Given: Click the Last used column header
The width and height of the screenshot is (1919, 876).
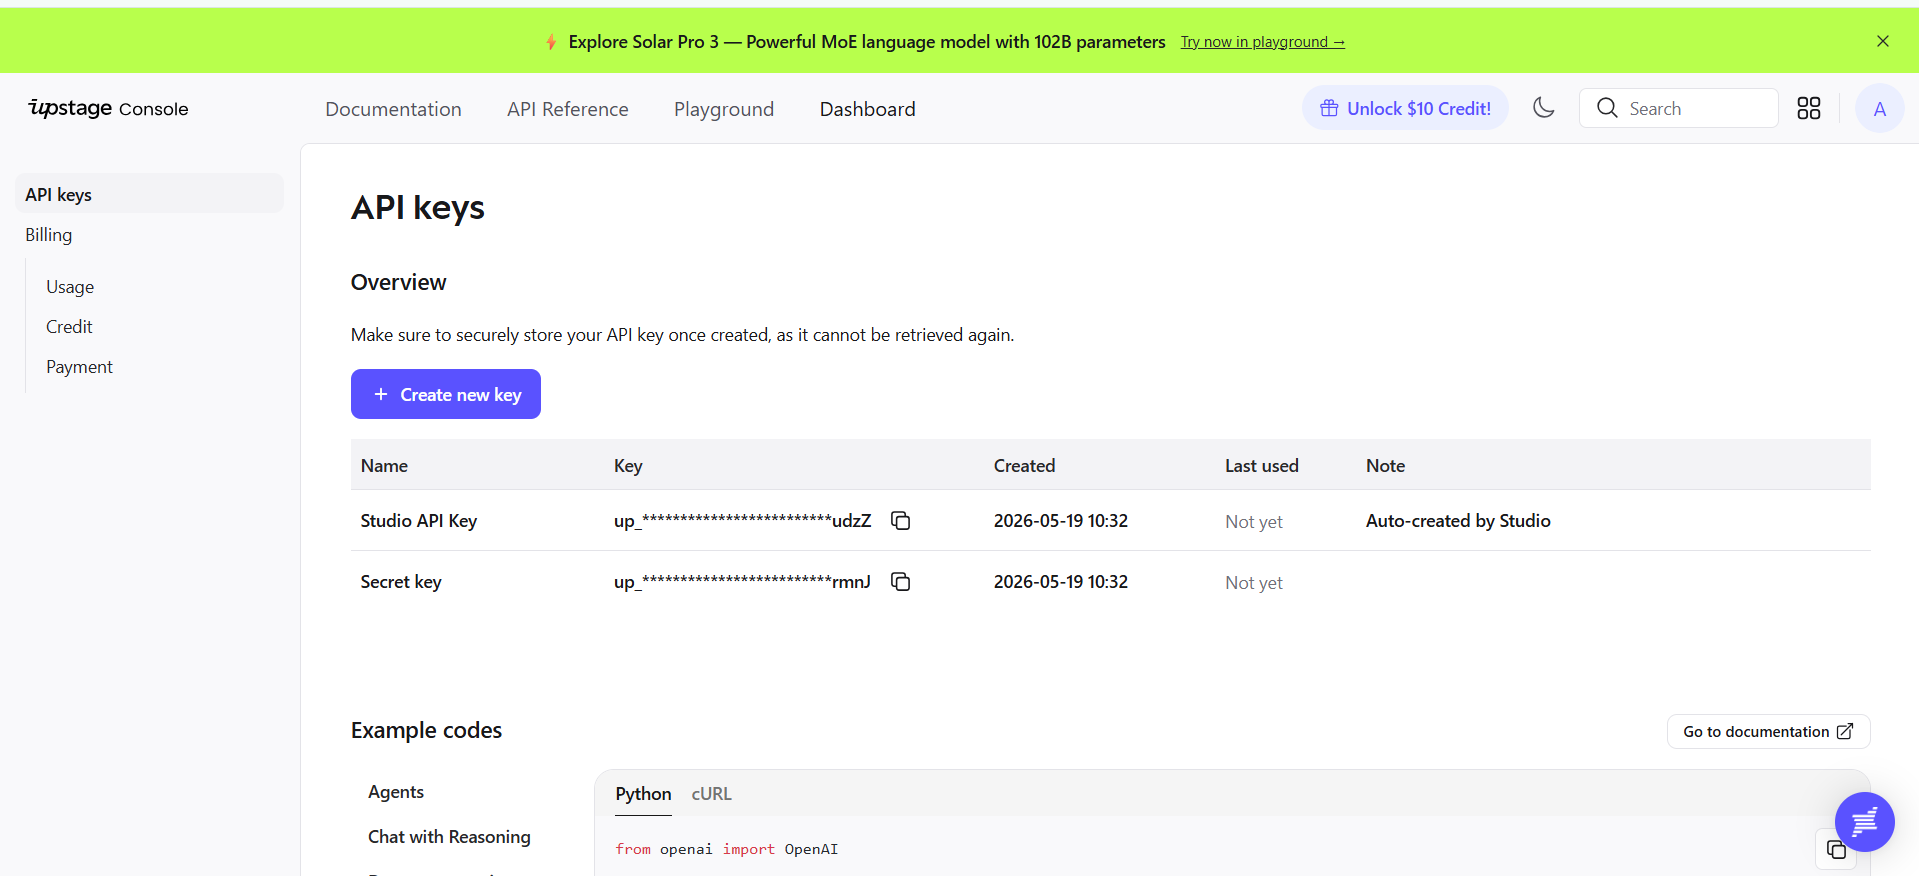Looking at the screenshot, I should point(1261,466).
